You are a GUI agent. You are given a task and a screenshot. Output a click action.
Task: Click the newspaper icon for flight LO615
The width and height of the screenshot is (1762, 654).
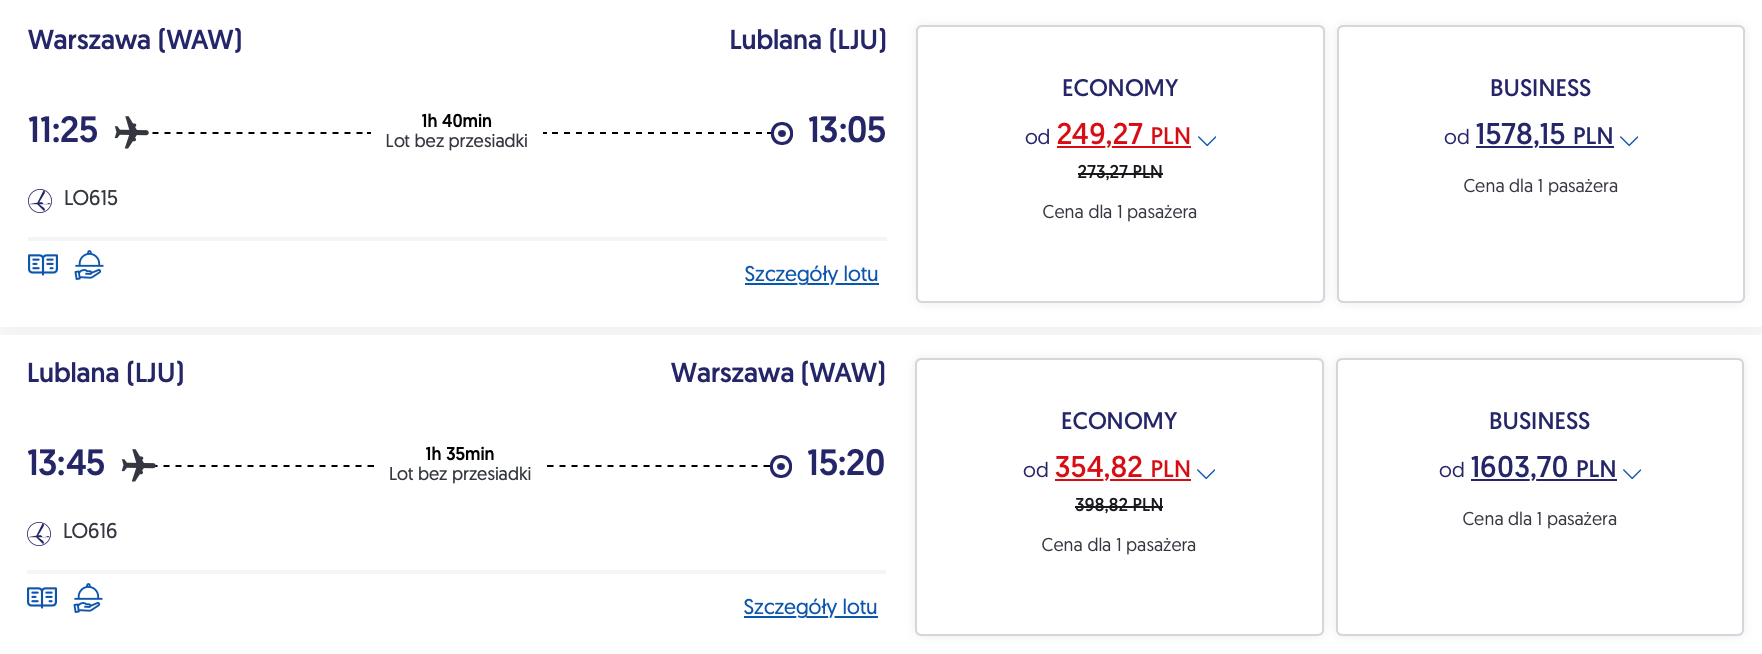[43, 265]
